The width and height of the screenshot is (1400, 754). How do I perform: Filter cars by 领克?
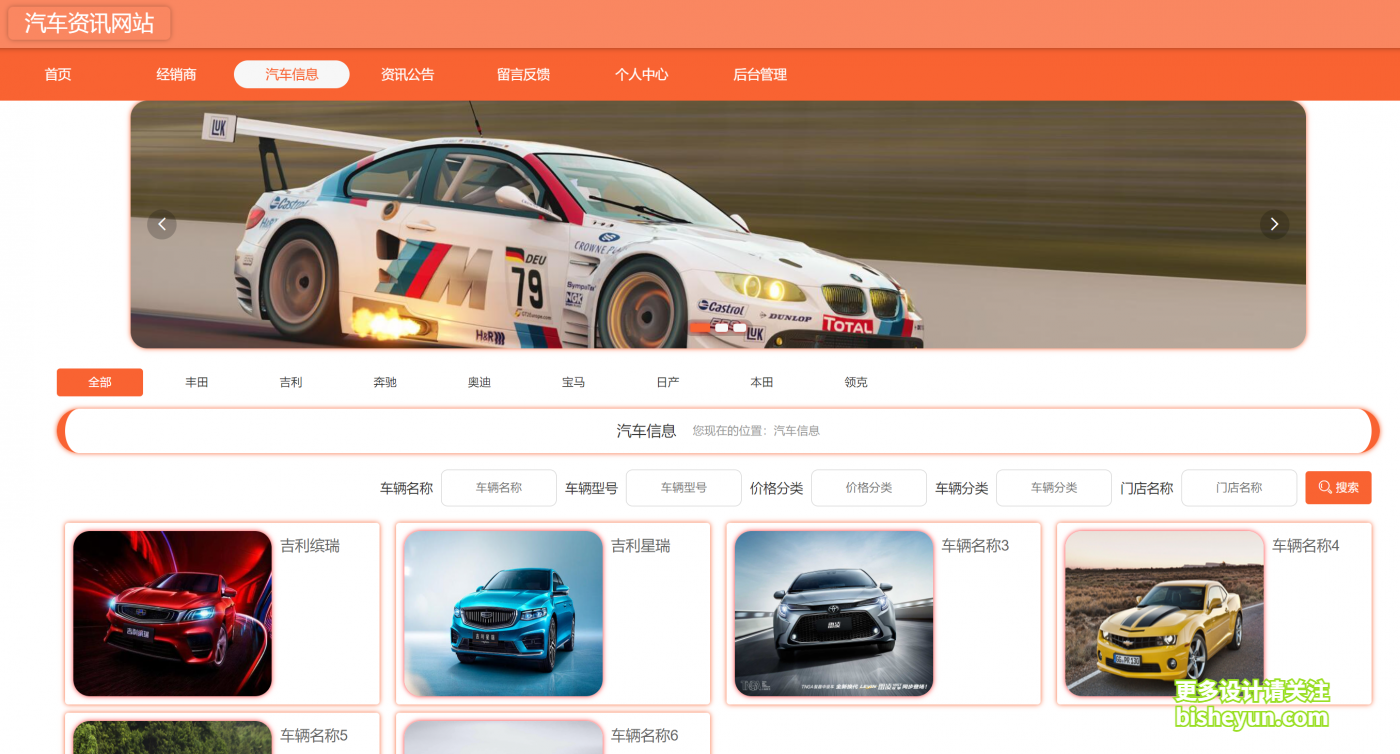tap(856, 383)
